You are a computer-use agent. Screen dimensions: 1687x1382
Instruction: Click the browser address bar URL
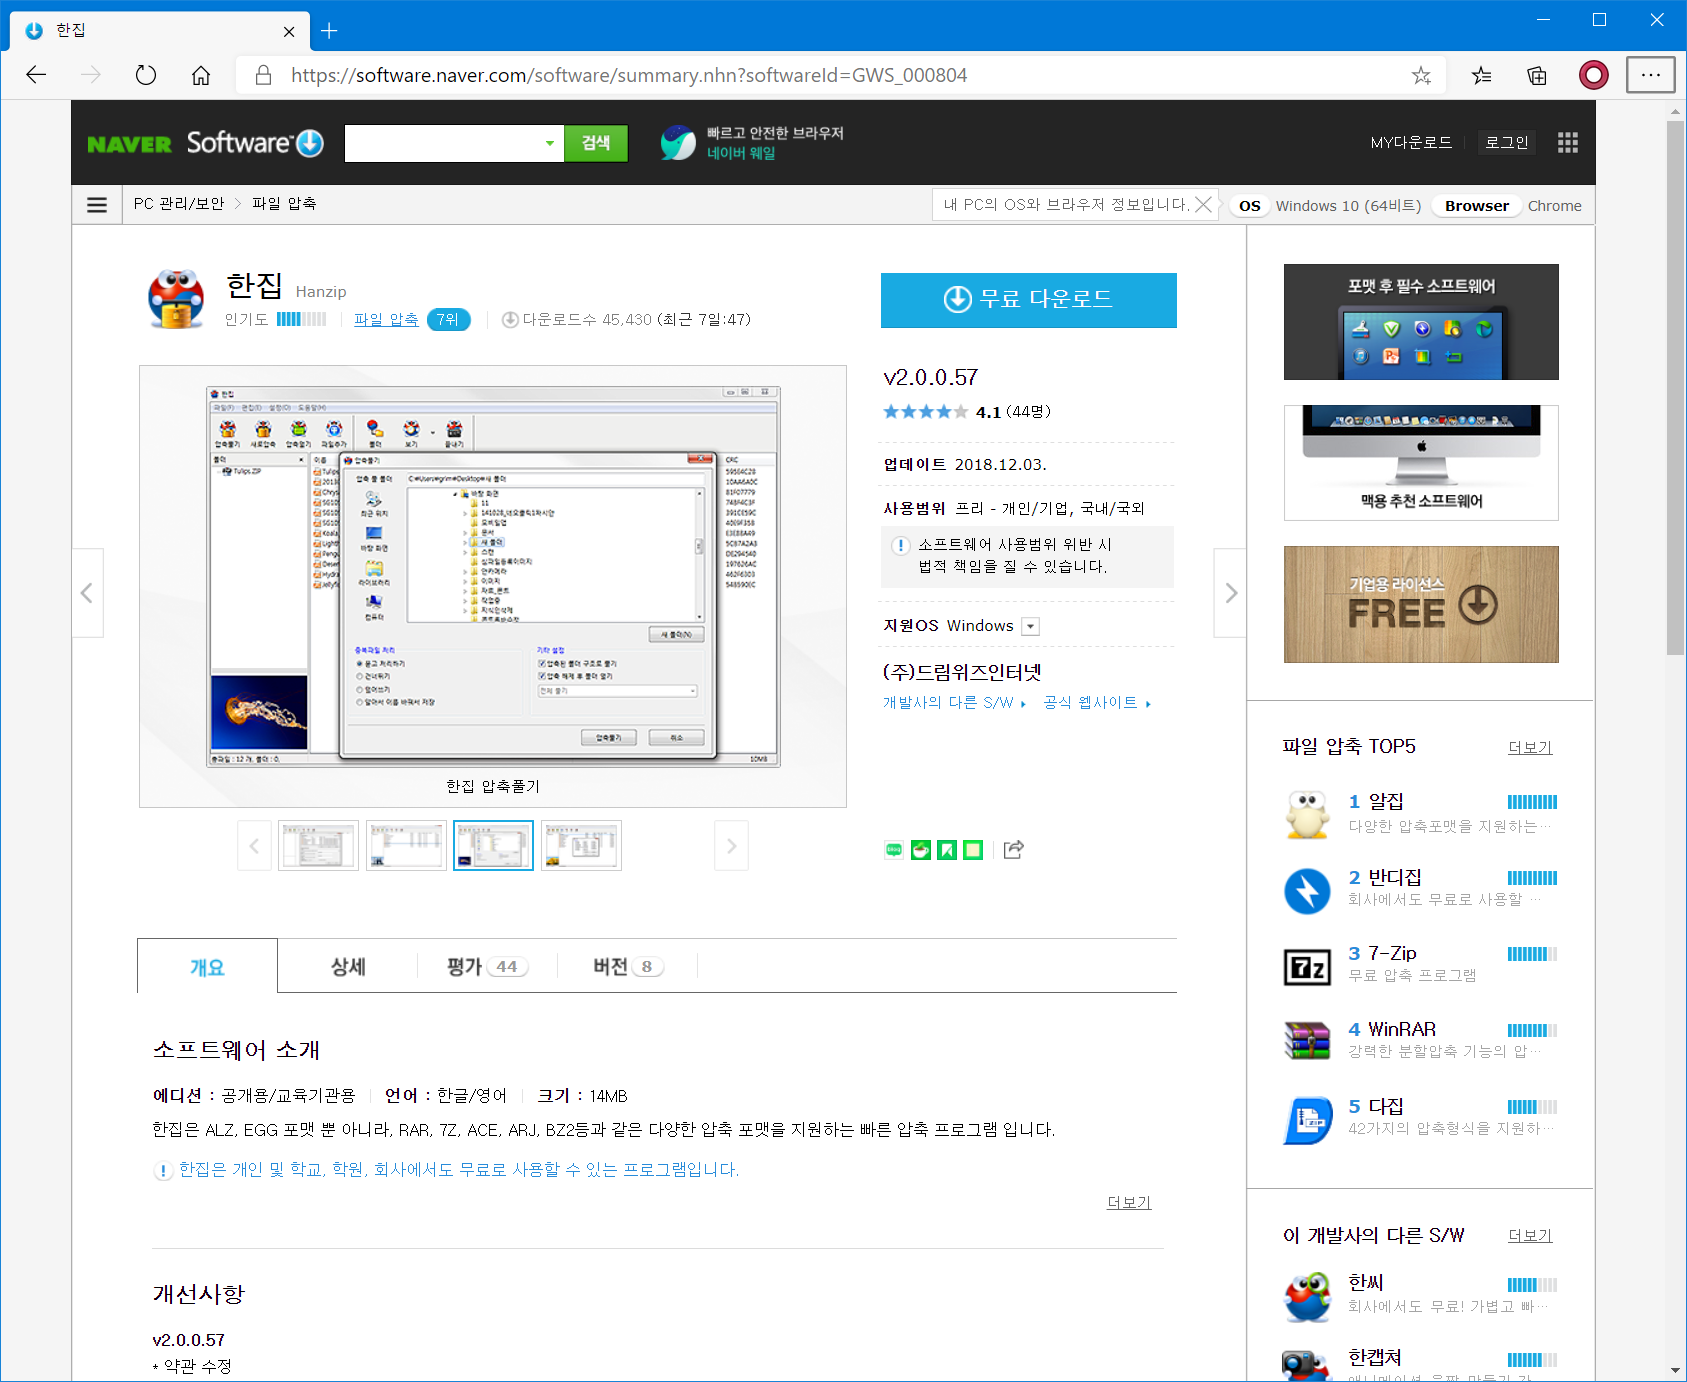(629, 75)
